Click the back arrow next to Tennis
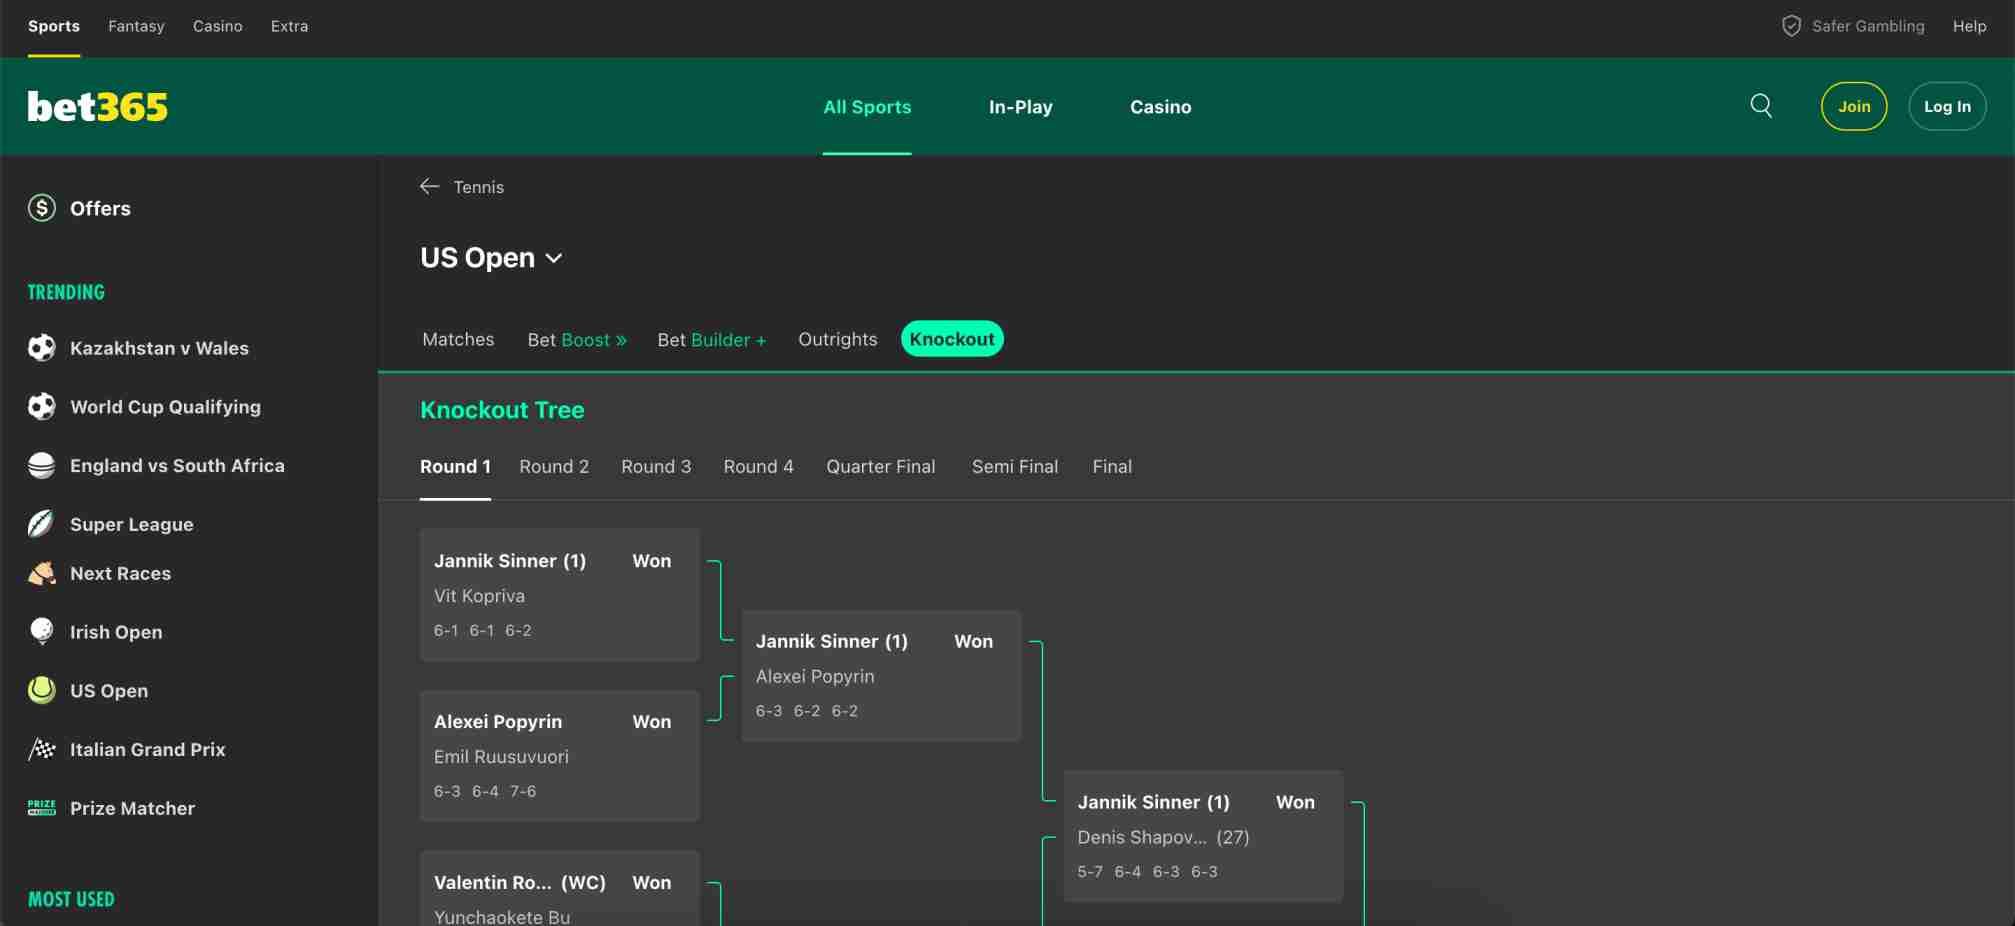The height and width of the screenshot is (926, 2015). click(429, 187)
